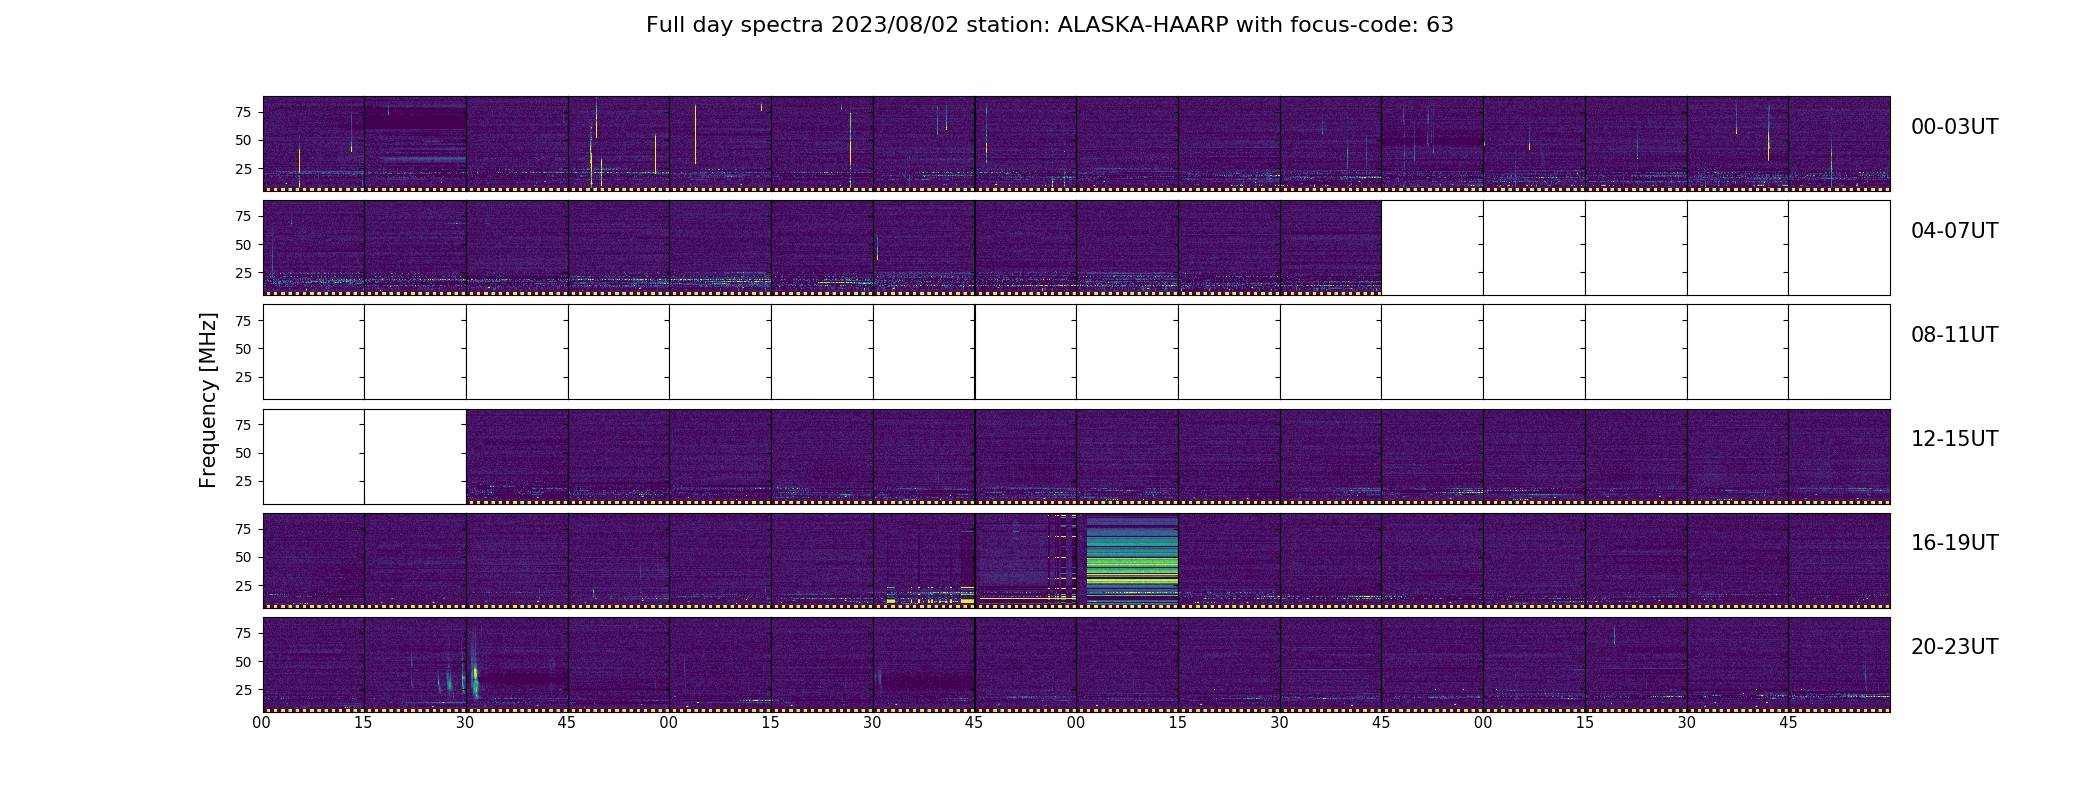Viewport: 2100px width, 800px height.
Task: Pick the 25 tick of the 08-11UT row
Action: pos(243,377)
